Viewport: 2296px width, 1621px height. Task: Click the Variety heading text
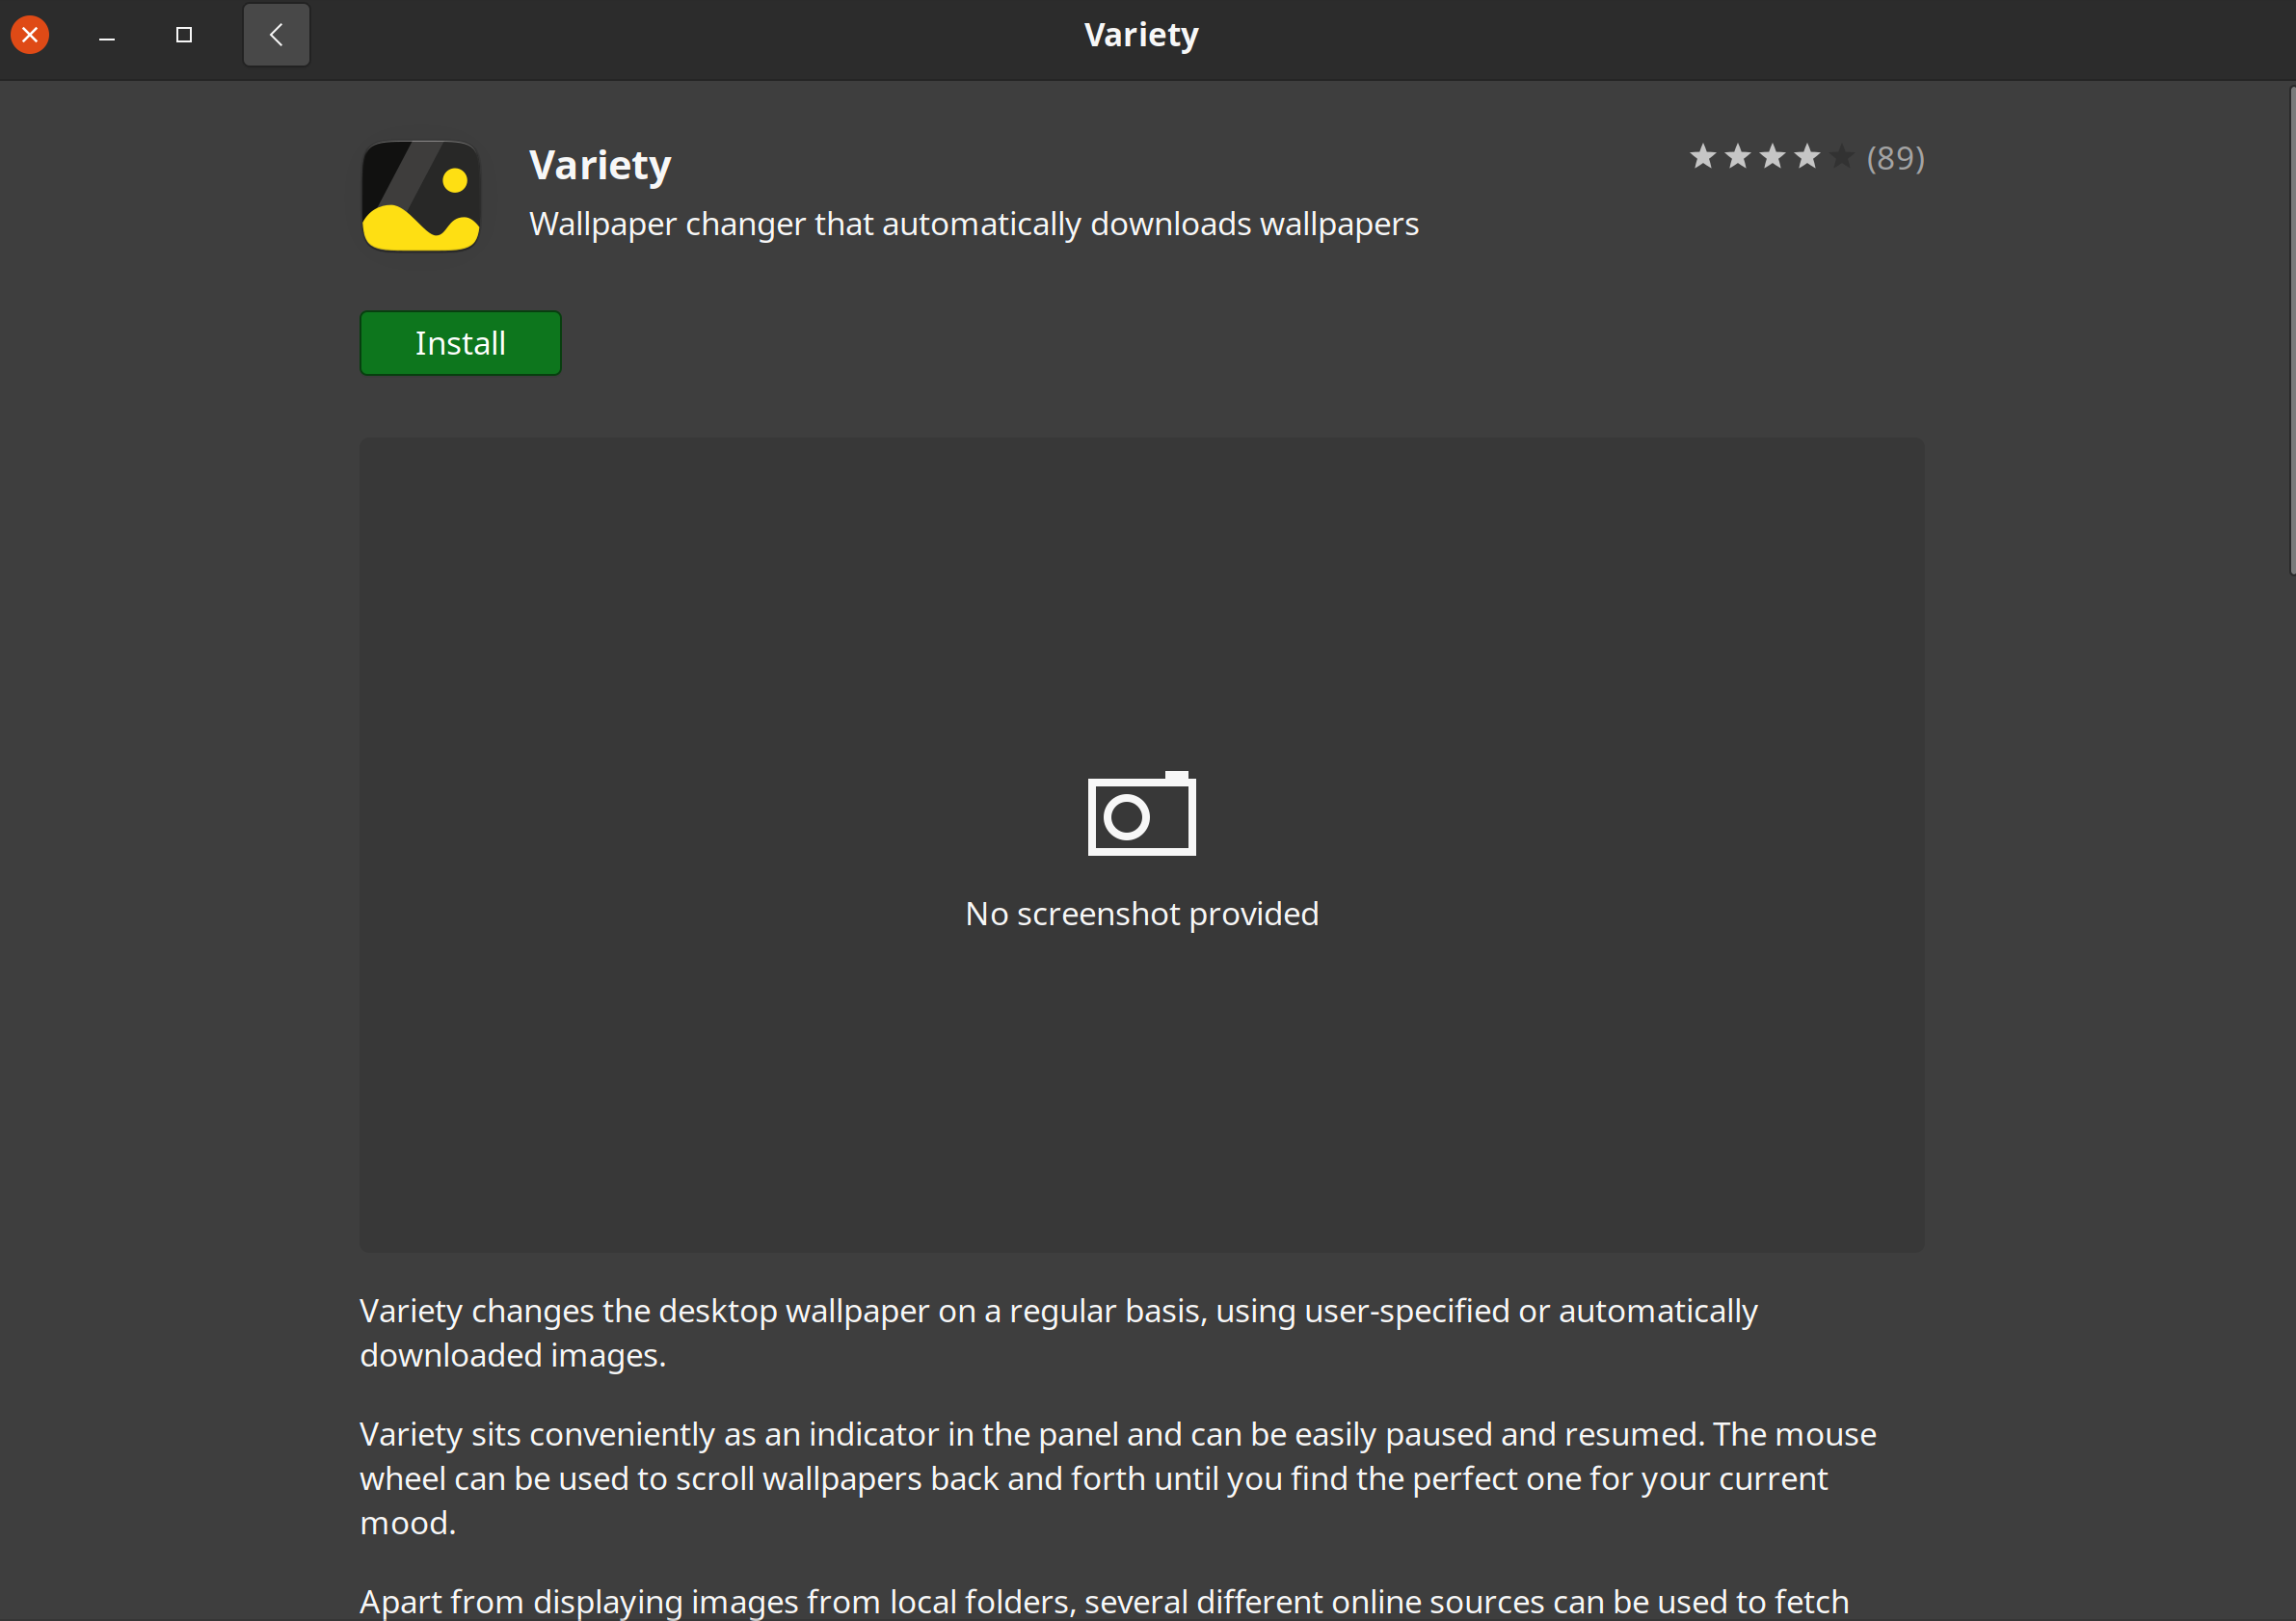[x=599, y=163]
